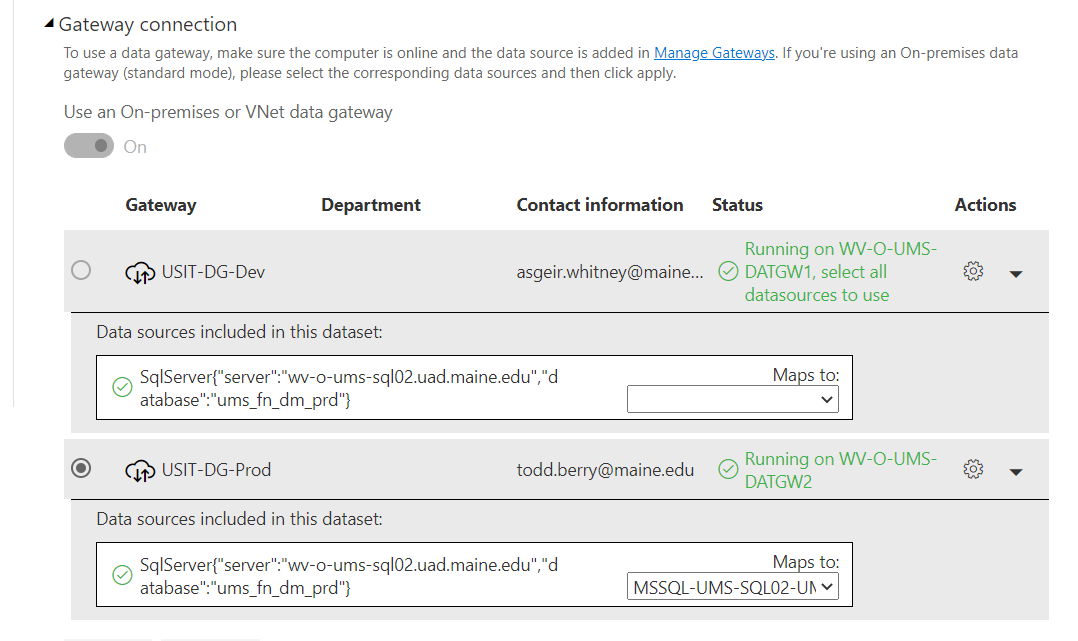
Task: Click checkmark icon of Dev SqlServer data source
Action: click(122, 387)
